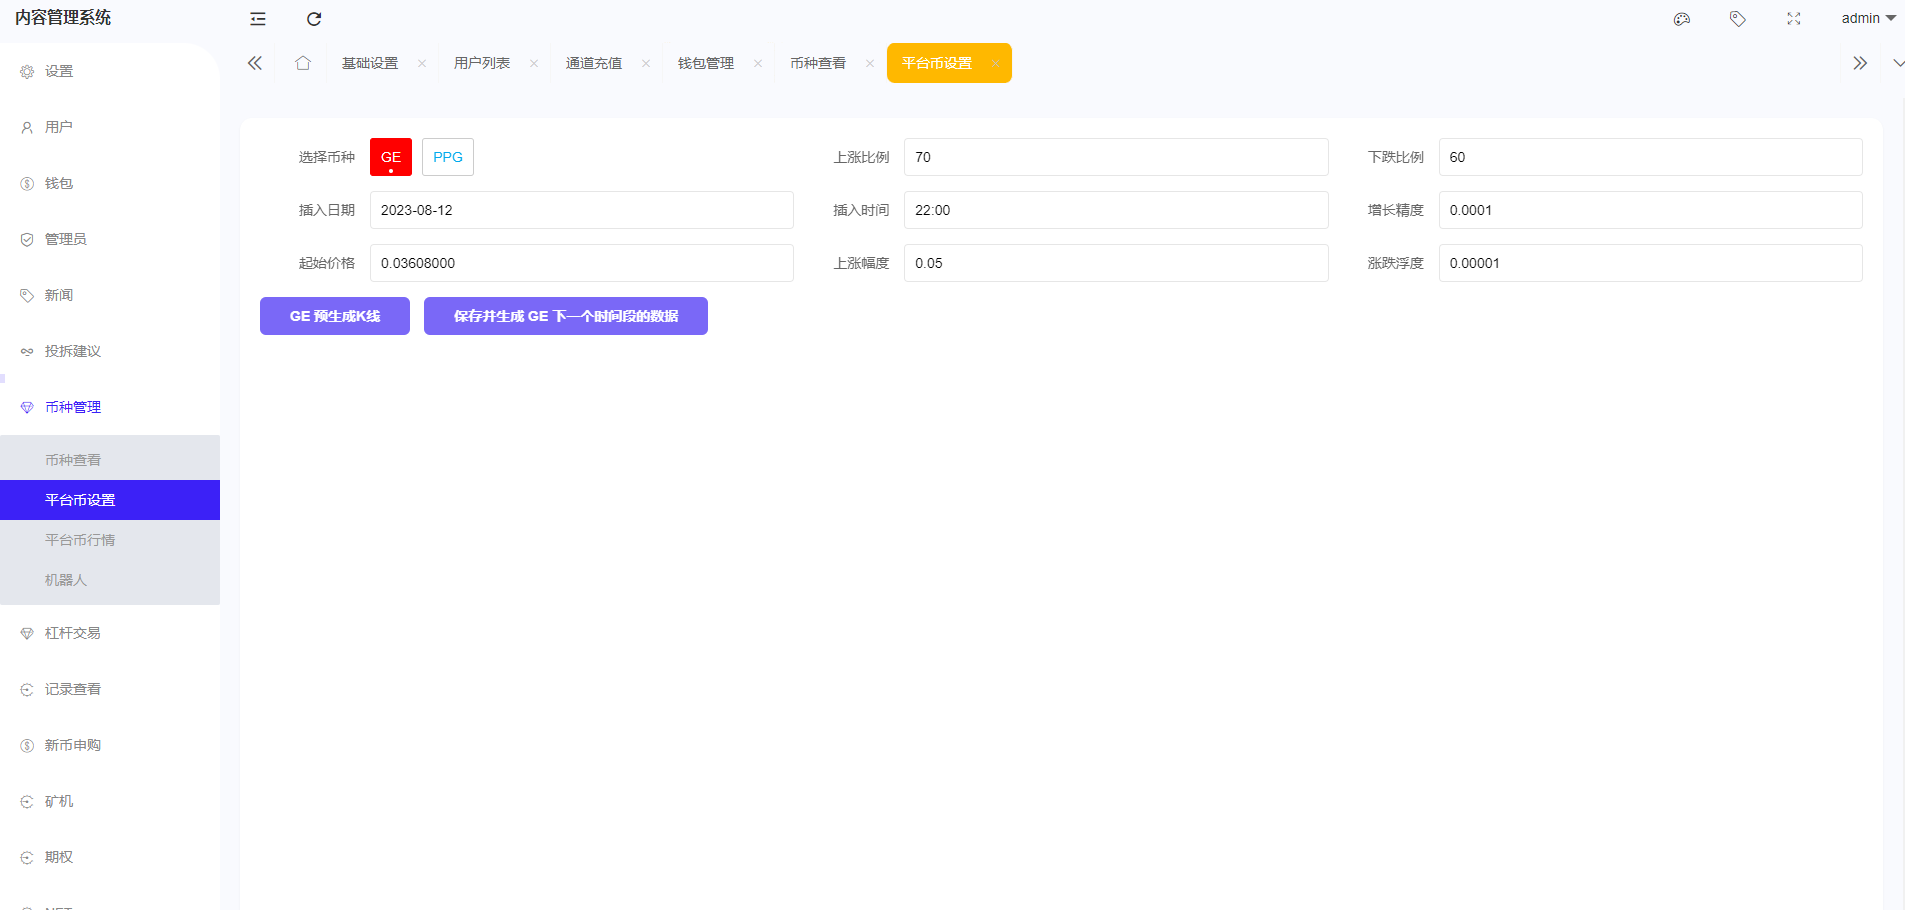Click the GE 预生成K线 button
The height and width of the screenshot is (910, 1905).
[334, 315]
